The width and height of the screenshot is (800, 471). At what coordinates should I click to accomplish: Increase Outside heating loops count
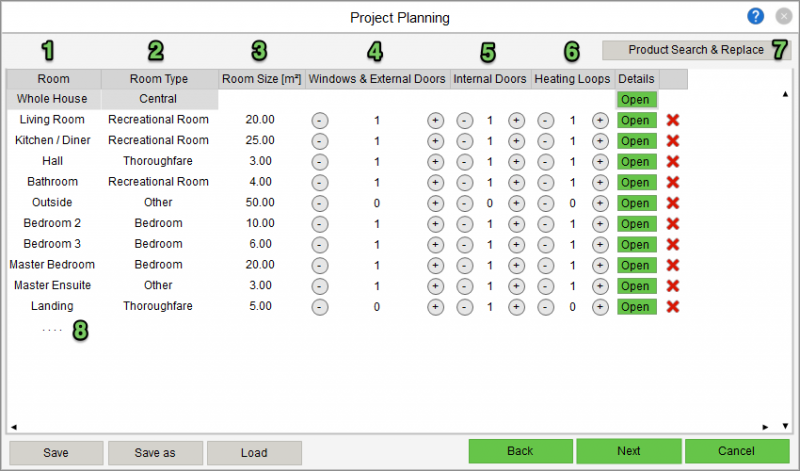[599, 203]
